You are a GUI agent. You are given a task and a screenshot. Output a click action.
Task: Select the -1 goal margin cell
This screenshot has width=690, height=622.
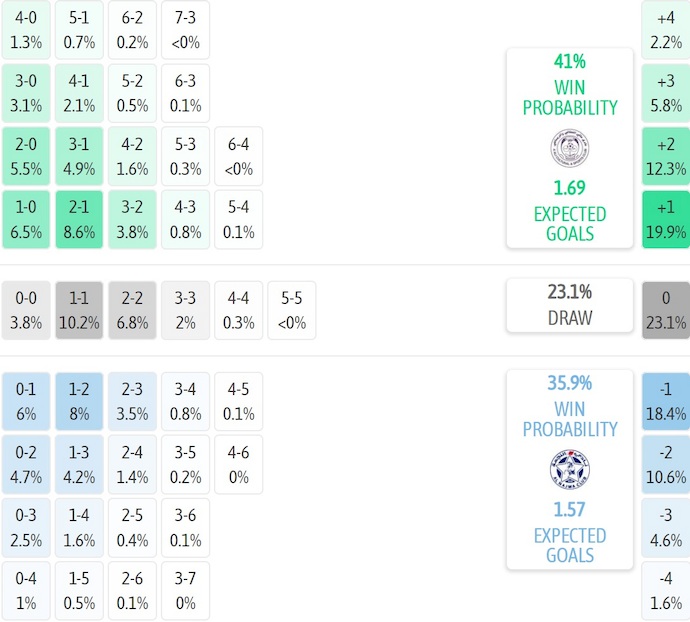[x=665, y=401]
